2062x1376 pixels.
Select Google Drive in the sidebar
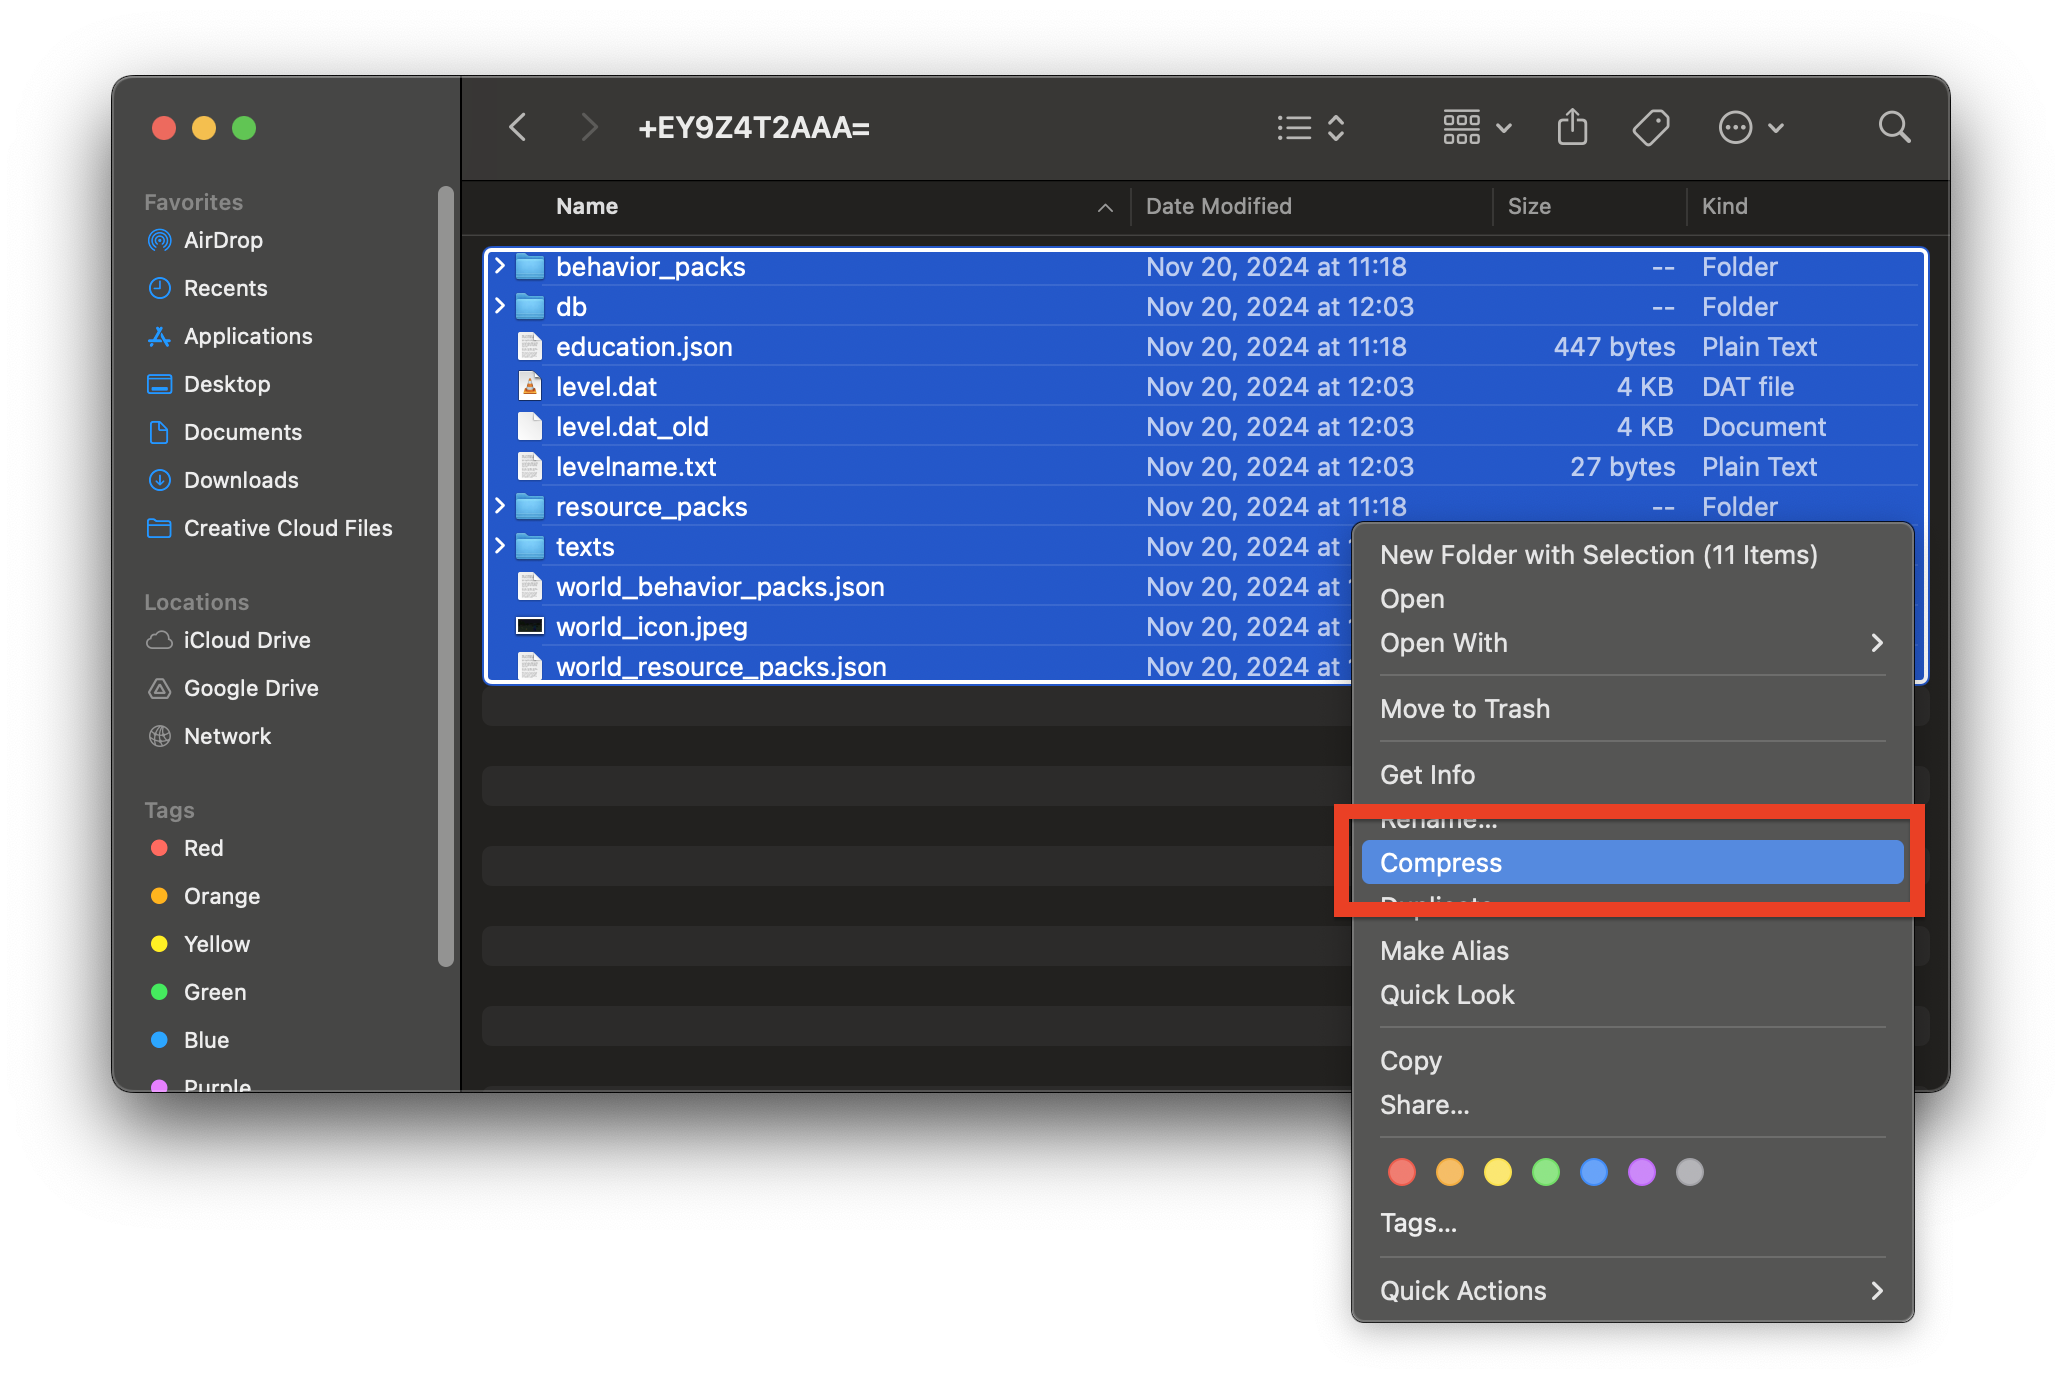coord(251,688)
